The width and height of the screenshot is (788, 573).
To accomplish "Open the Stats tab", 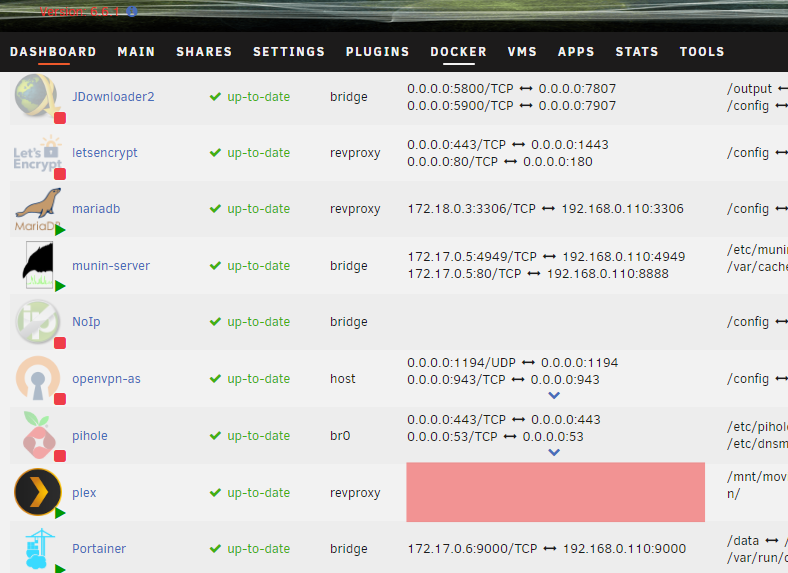I will [x=637, y=52].
